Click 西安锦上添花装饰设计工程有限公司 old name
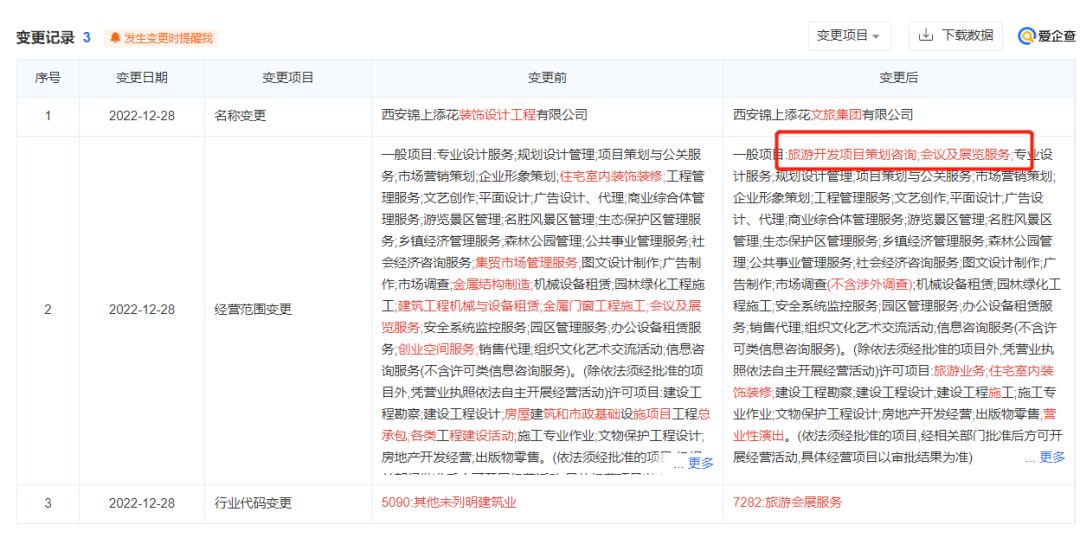This screenshot has height=544, width=1080. click(484, 116)
